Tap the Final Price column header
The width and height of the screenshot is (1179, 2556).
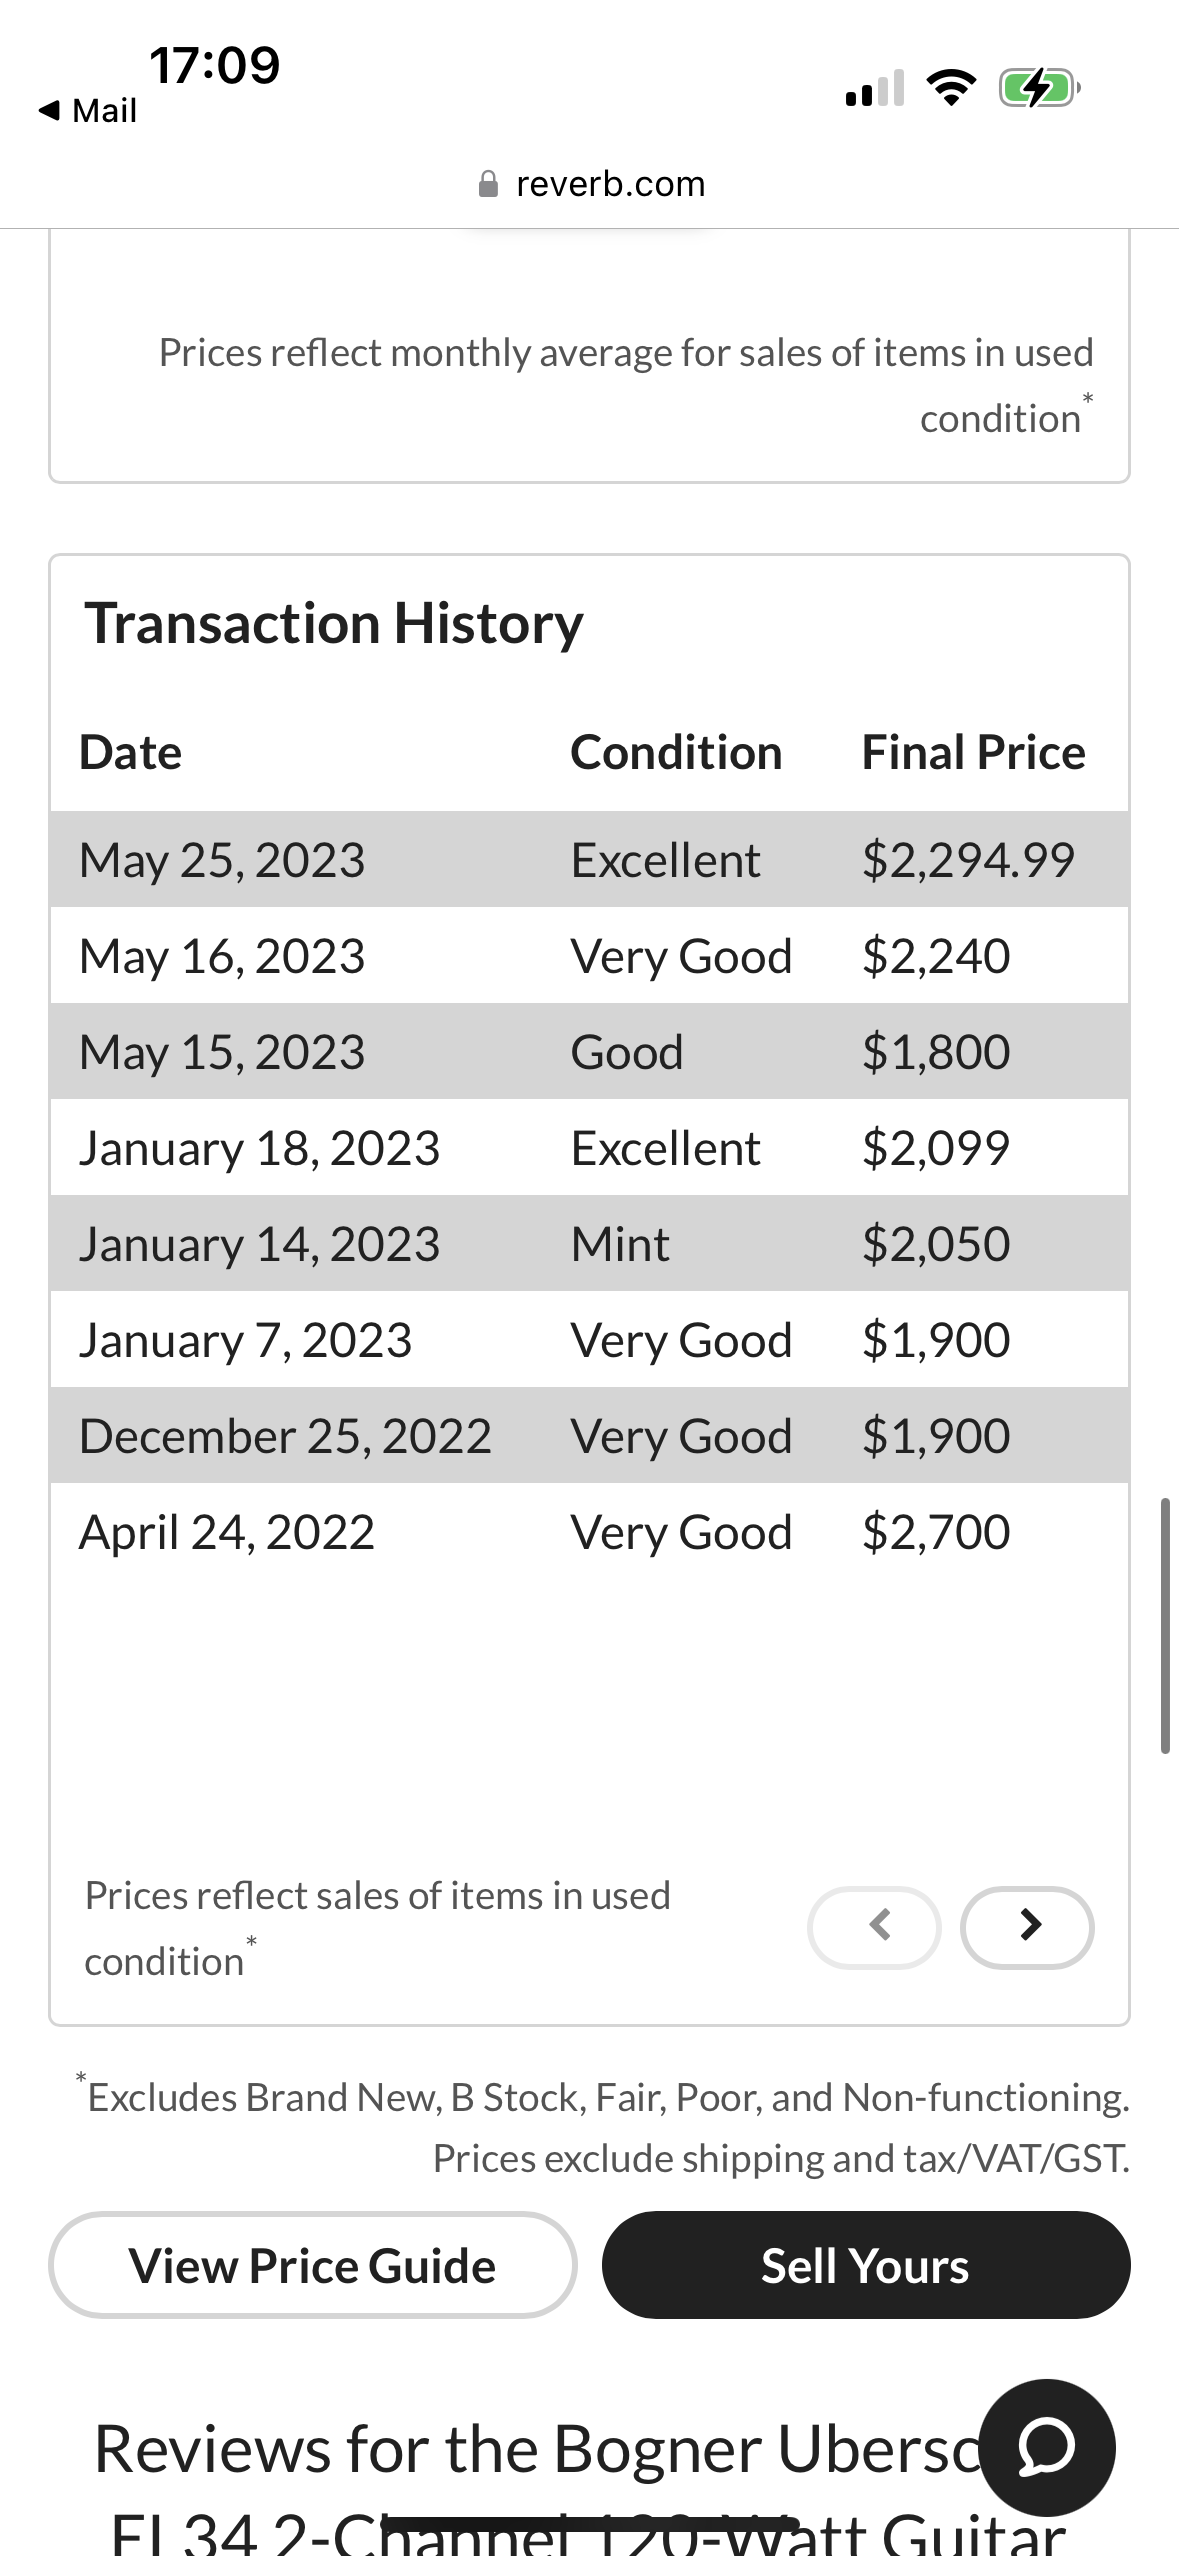point(973,752)
